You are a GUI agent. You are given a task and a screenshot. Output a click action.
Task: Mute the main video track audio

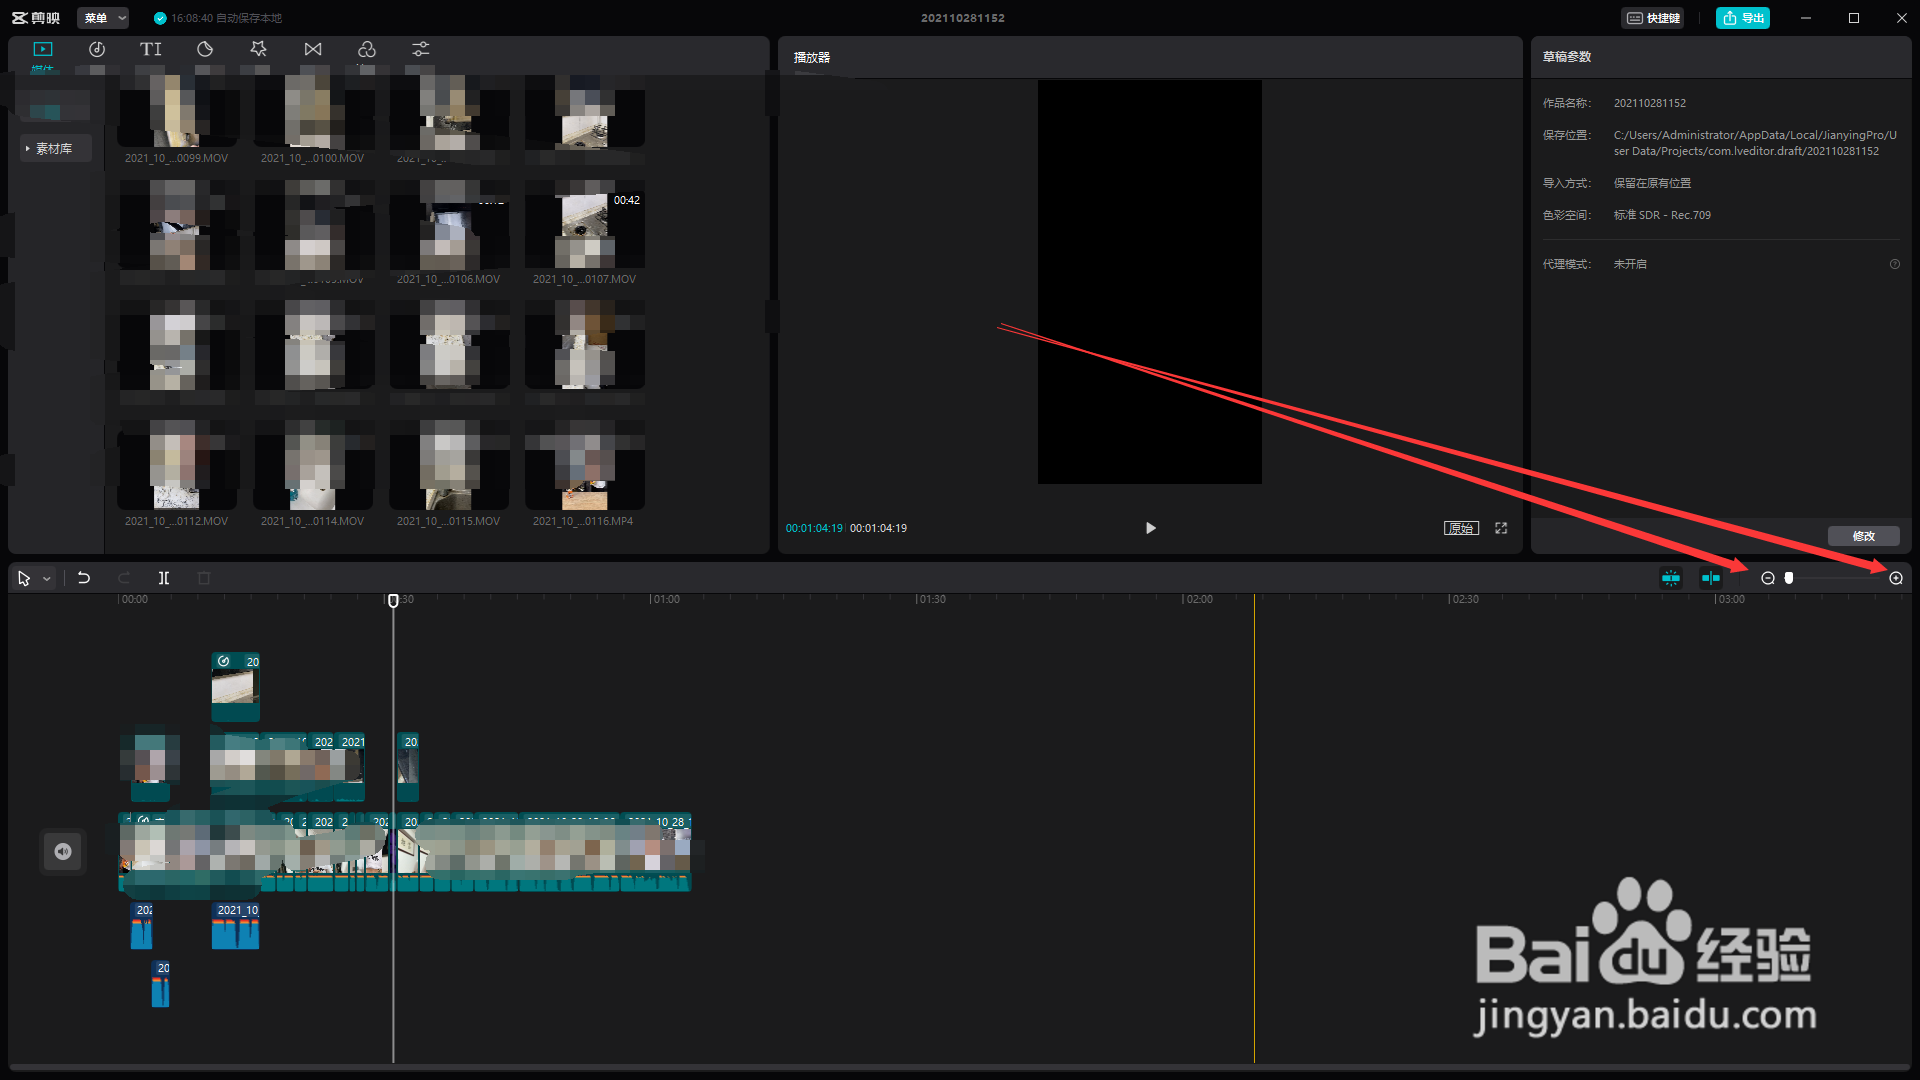point(63,852)
